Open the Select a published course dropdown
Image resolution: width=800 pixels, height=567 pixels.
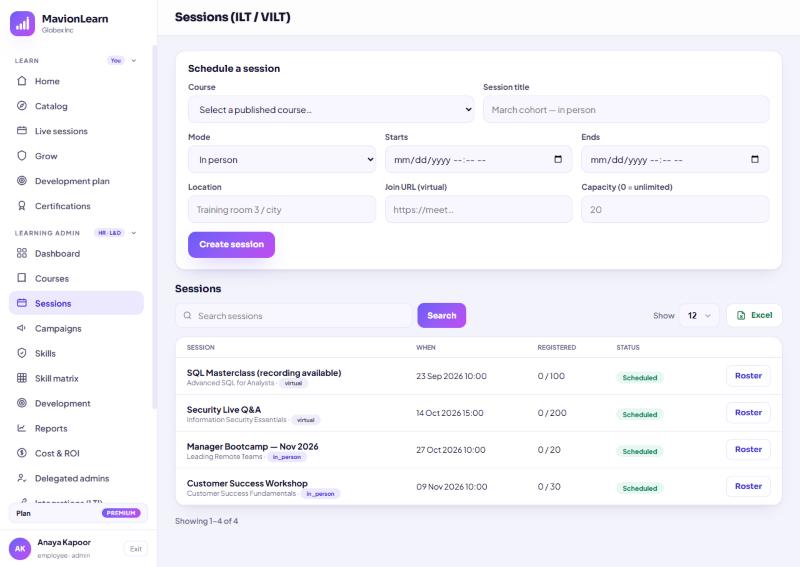pos(331,110)
